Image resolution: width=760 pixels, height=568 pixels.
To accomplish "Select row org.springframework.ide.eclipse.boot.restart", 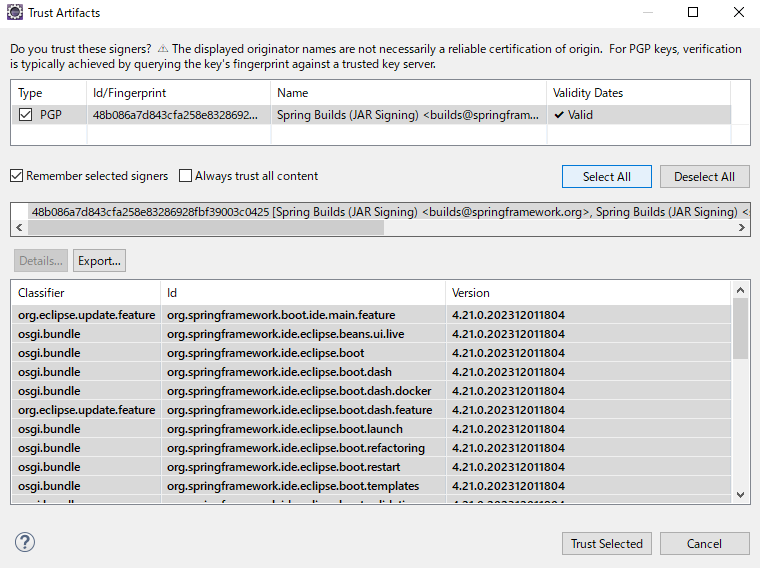I will pos(371,467).
